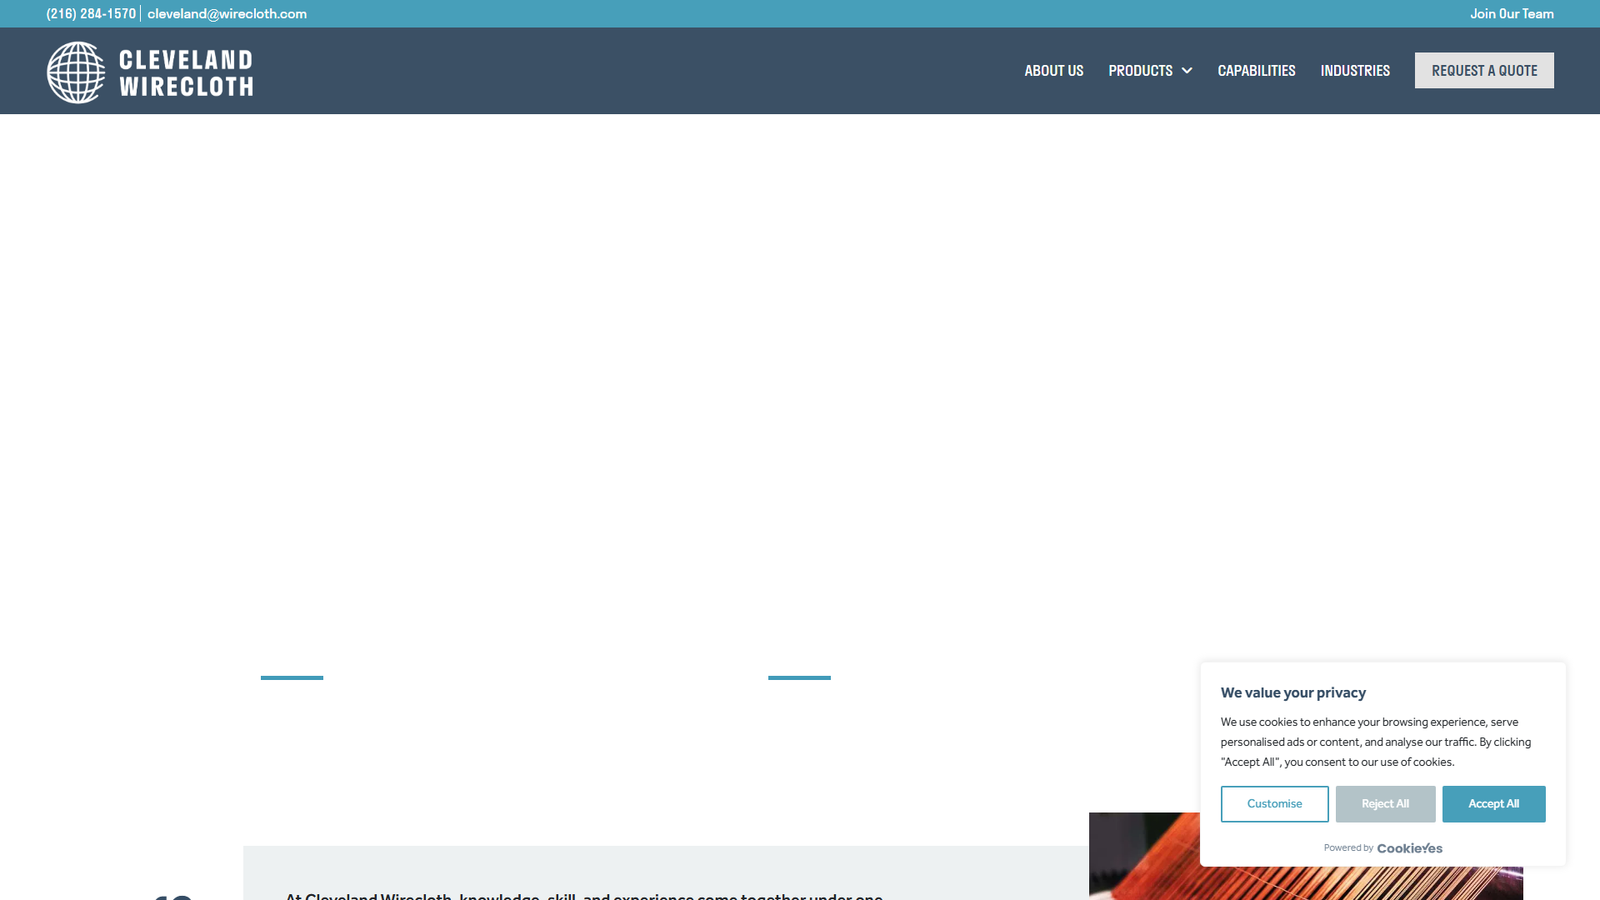Open the About Us page
1600x900 pixels.
click(1053, 71)
